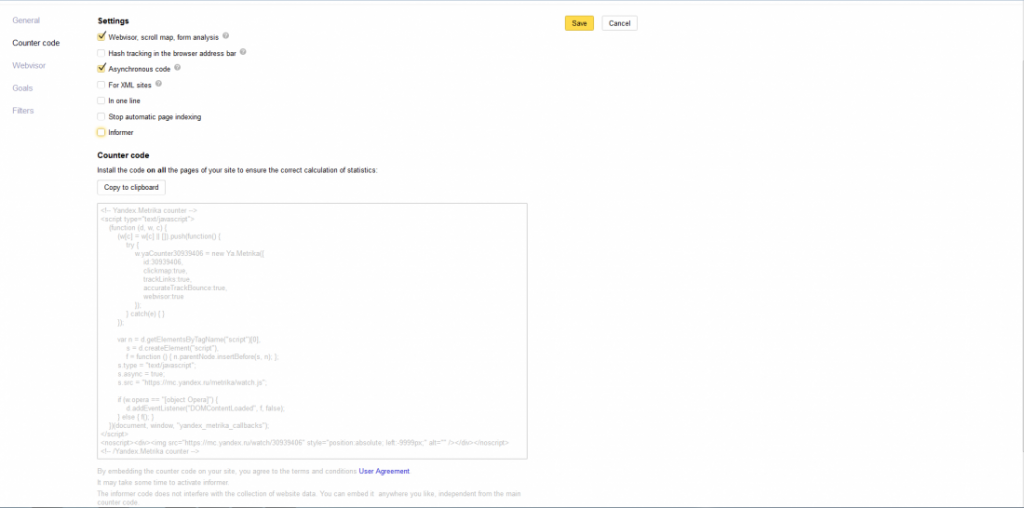Click the 'id:30939406' line in the code
Viewport: 1024px width, 508px height.
point(163,262)
